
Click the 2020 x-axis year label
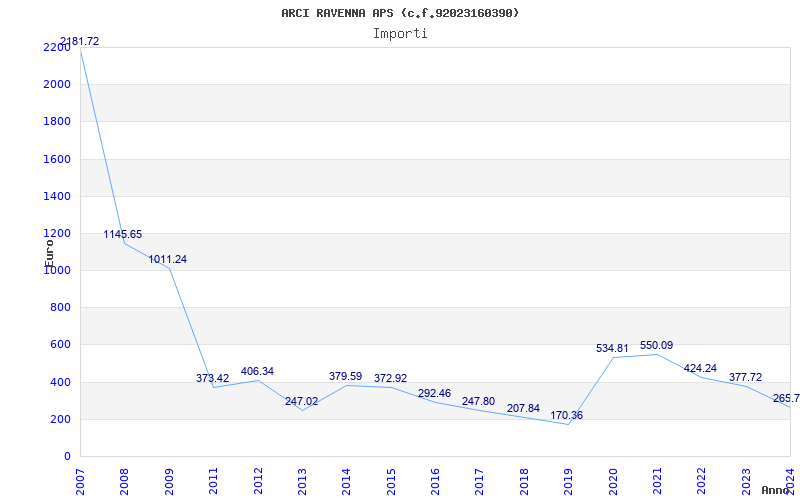[x=613, y=481]
